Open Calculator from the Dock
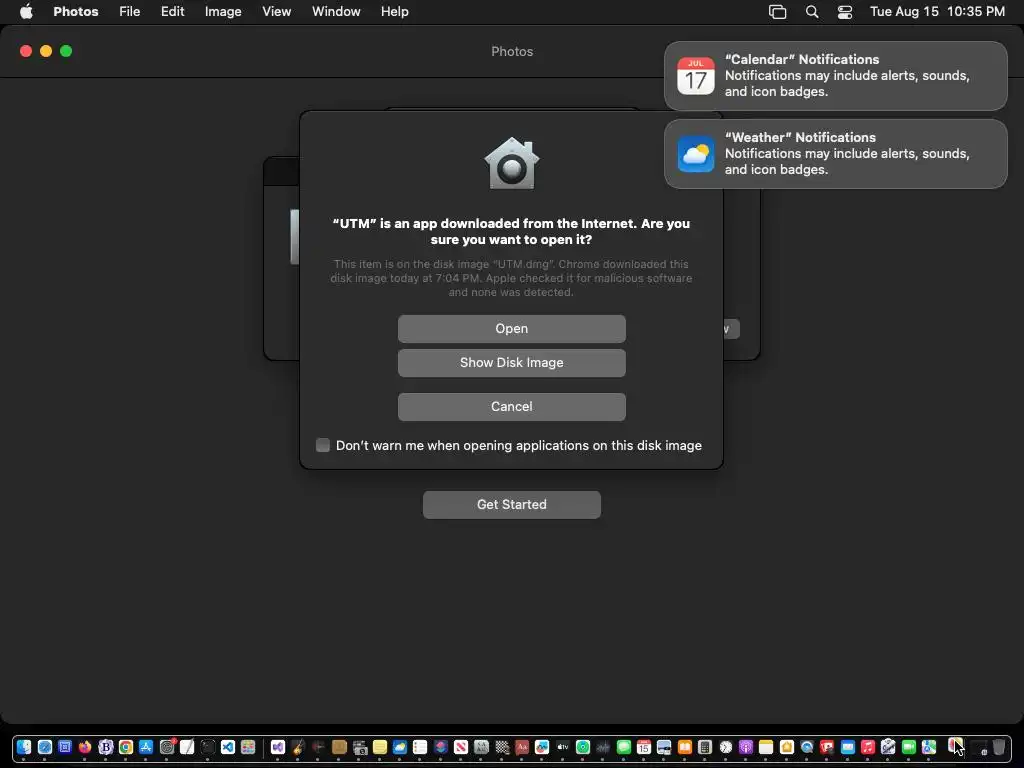 click(705, 747)
